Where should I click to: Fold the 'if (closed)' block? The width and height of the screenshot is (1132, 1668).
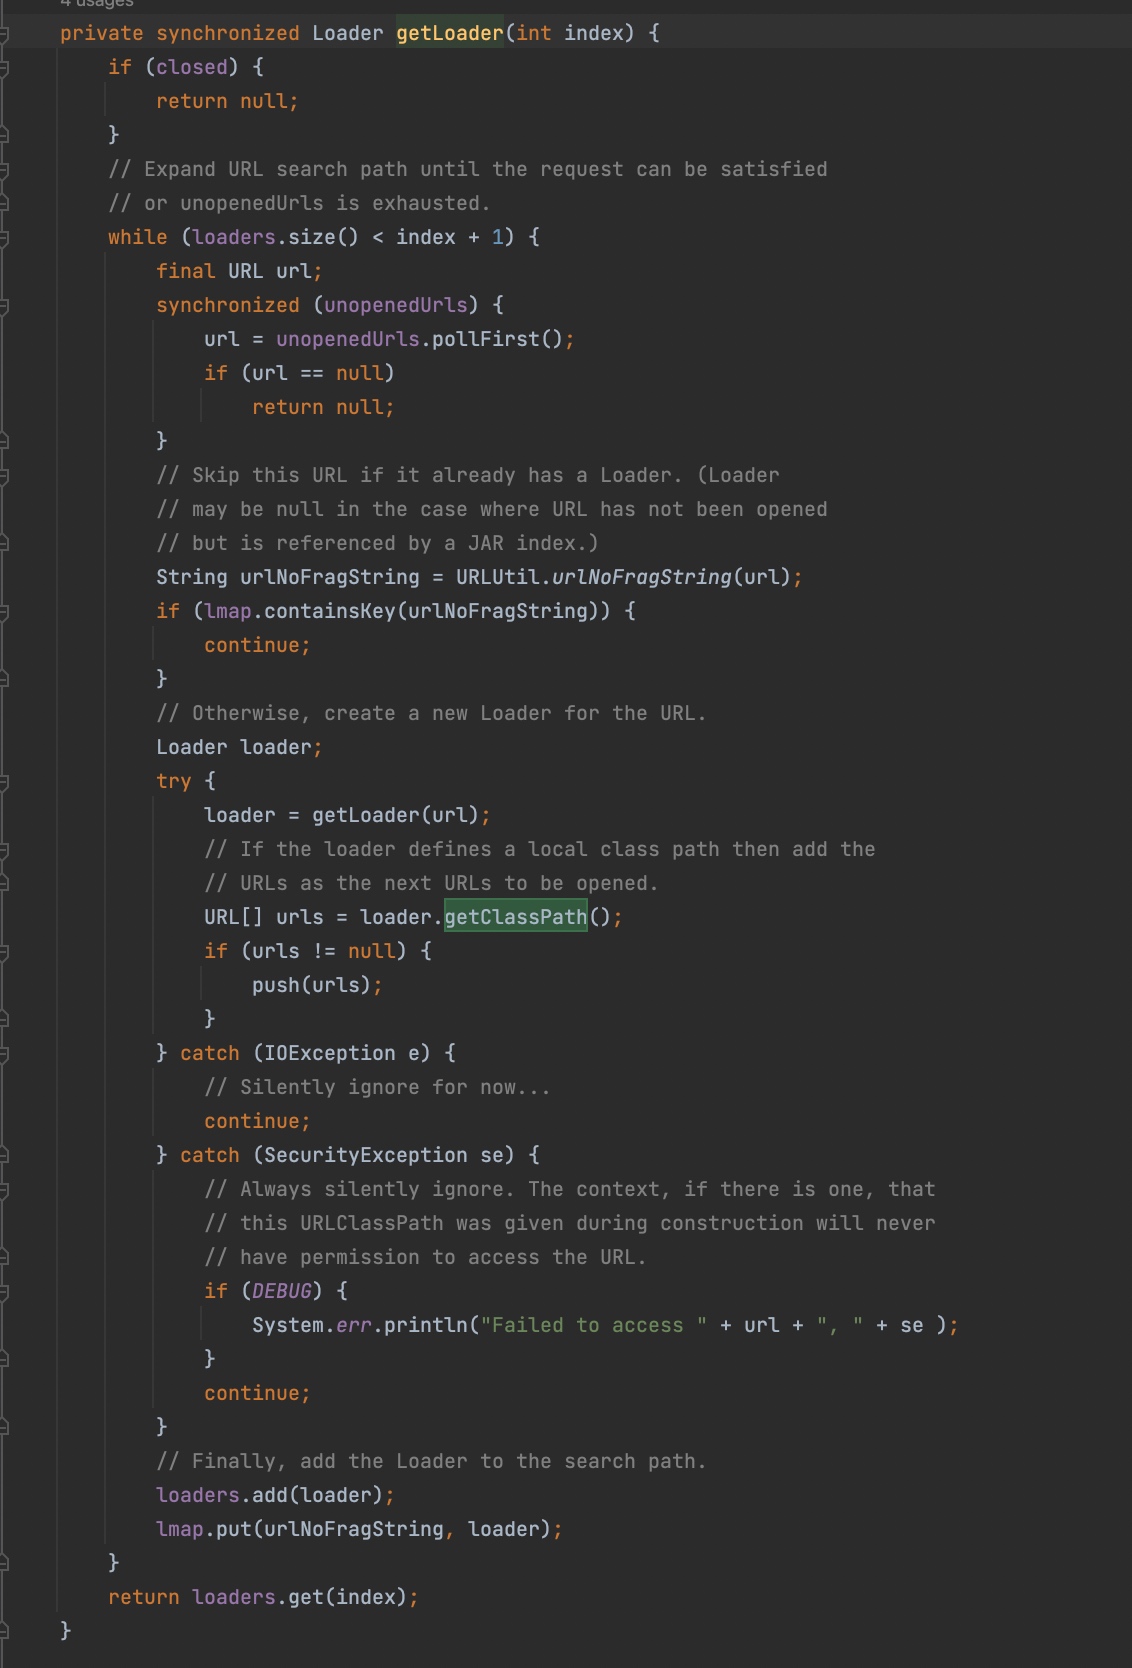[x=4, y=68]
